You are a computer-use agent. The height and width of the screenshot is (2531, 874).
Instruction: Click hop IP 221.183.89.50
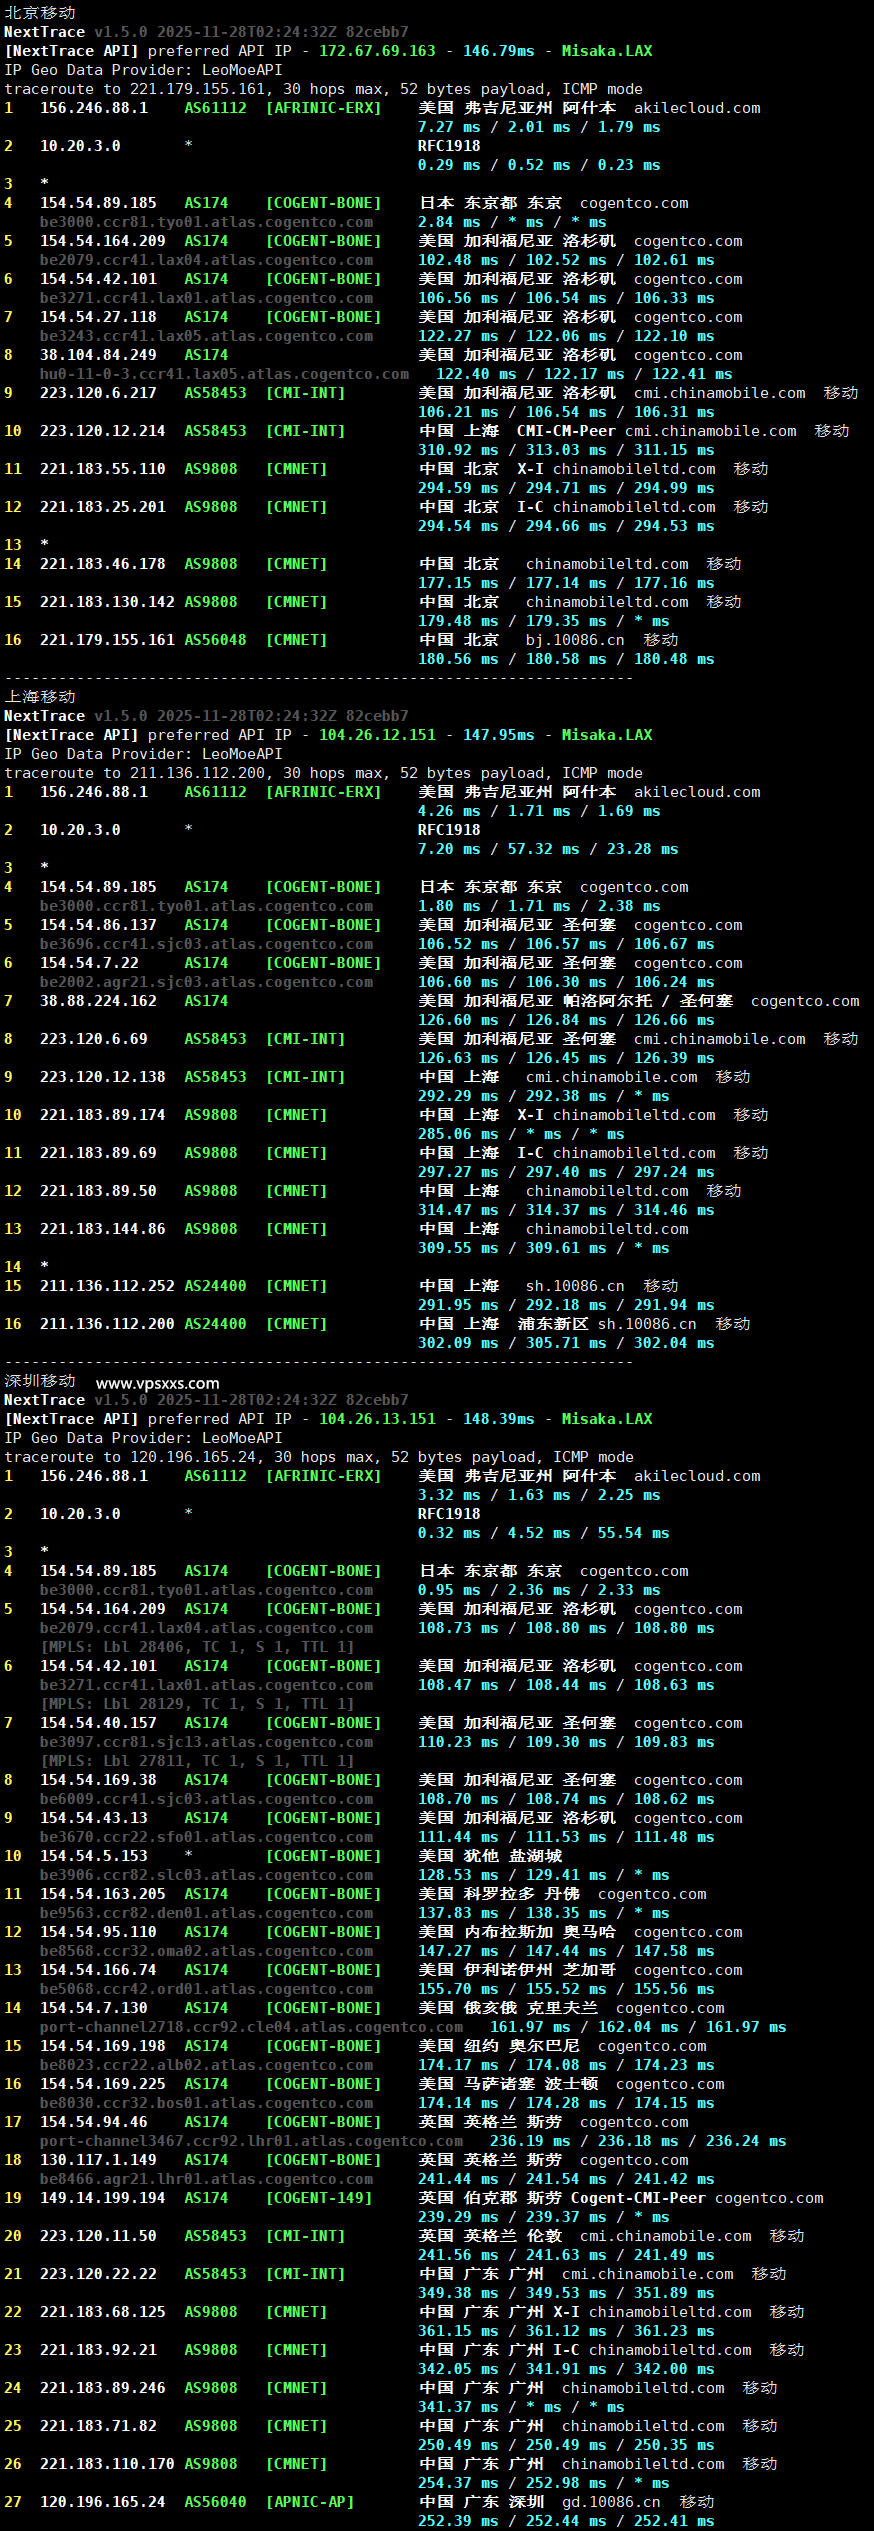click(x=98, y=1191)
